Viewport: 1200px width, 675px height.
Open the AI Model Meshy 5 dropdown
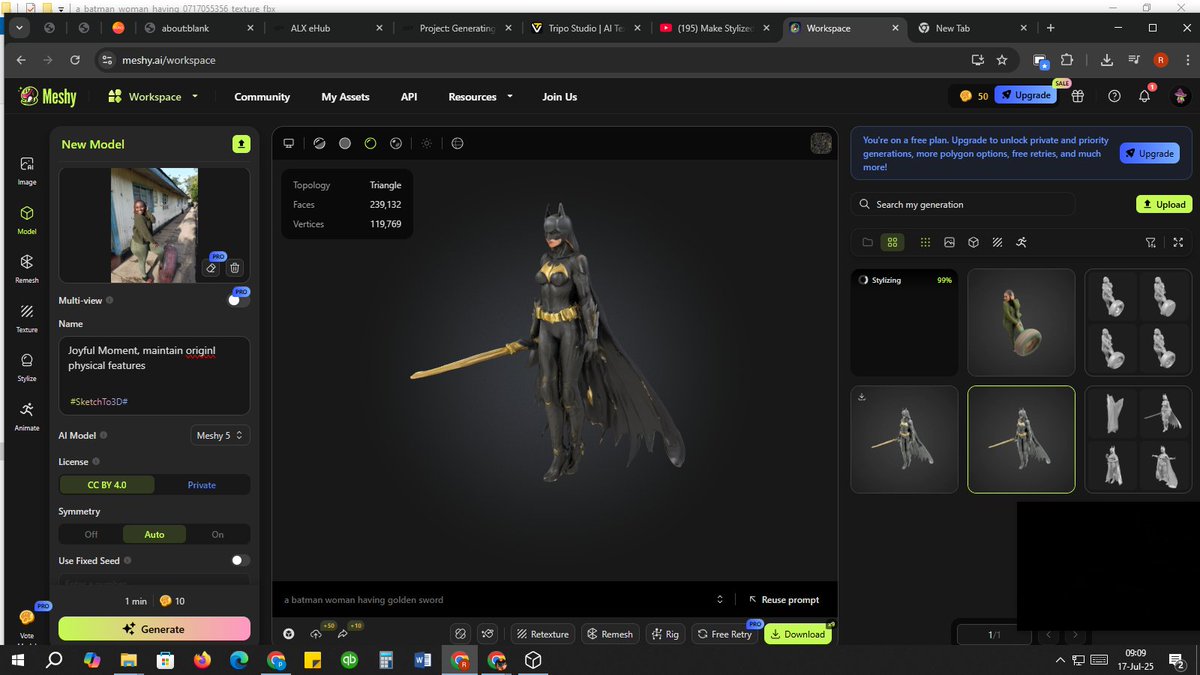click(x=220, y=436)
